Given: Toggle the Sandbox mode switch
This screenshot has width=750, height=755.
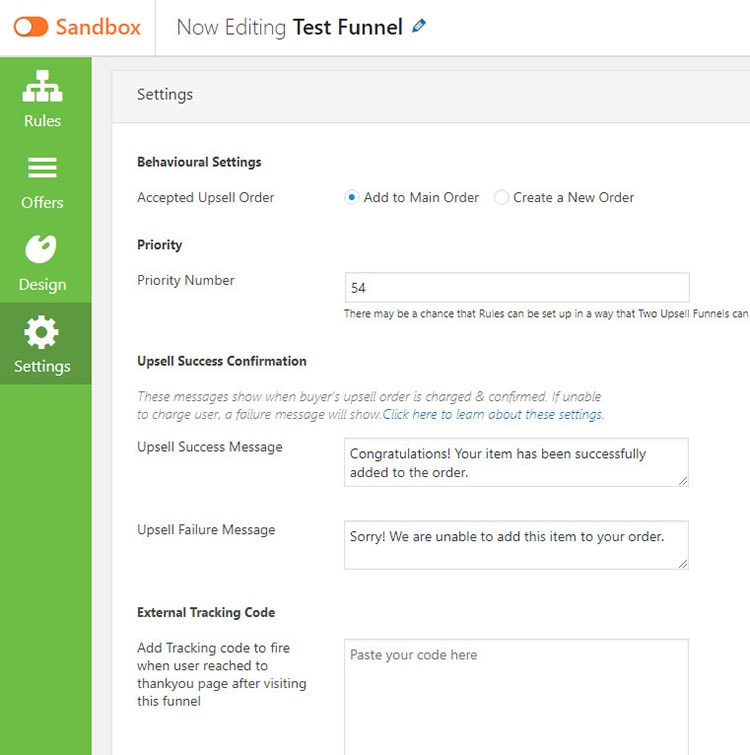Looking at the screenshot, I should pos(31,27).
